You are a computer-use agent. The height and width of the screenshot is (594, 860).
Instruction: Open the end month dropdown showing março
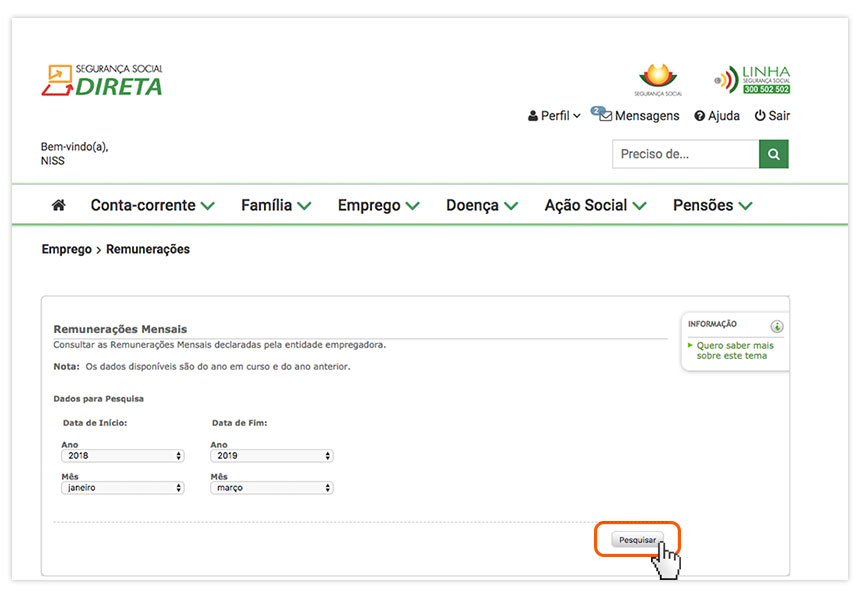[271, 488]
